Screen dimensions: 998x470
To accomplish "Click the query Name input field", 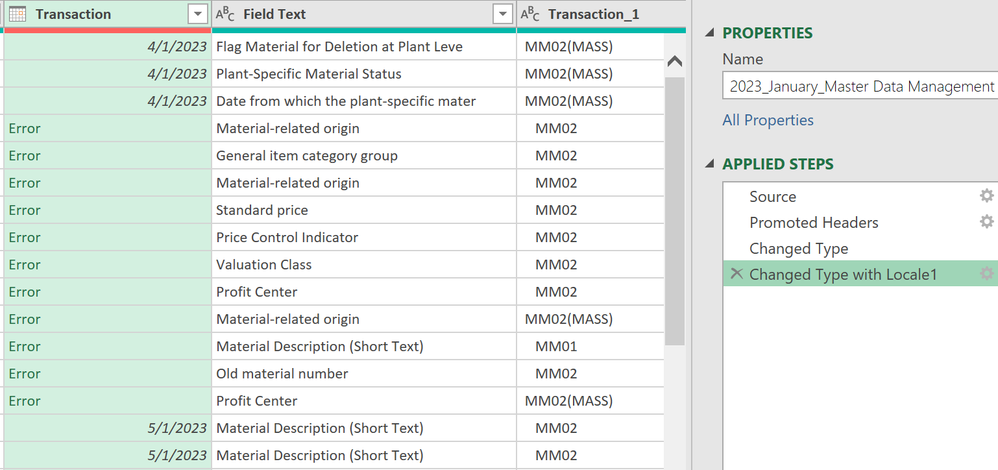I will [x=860, y=86].
